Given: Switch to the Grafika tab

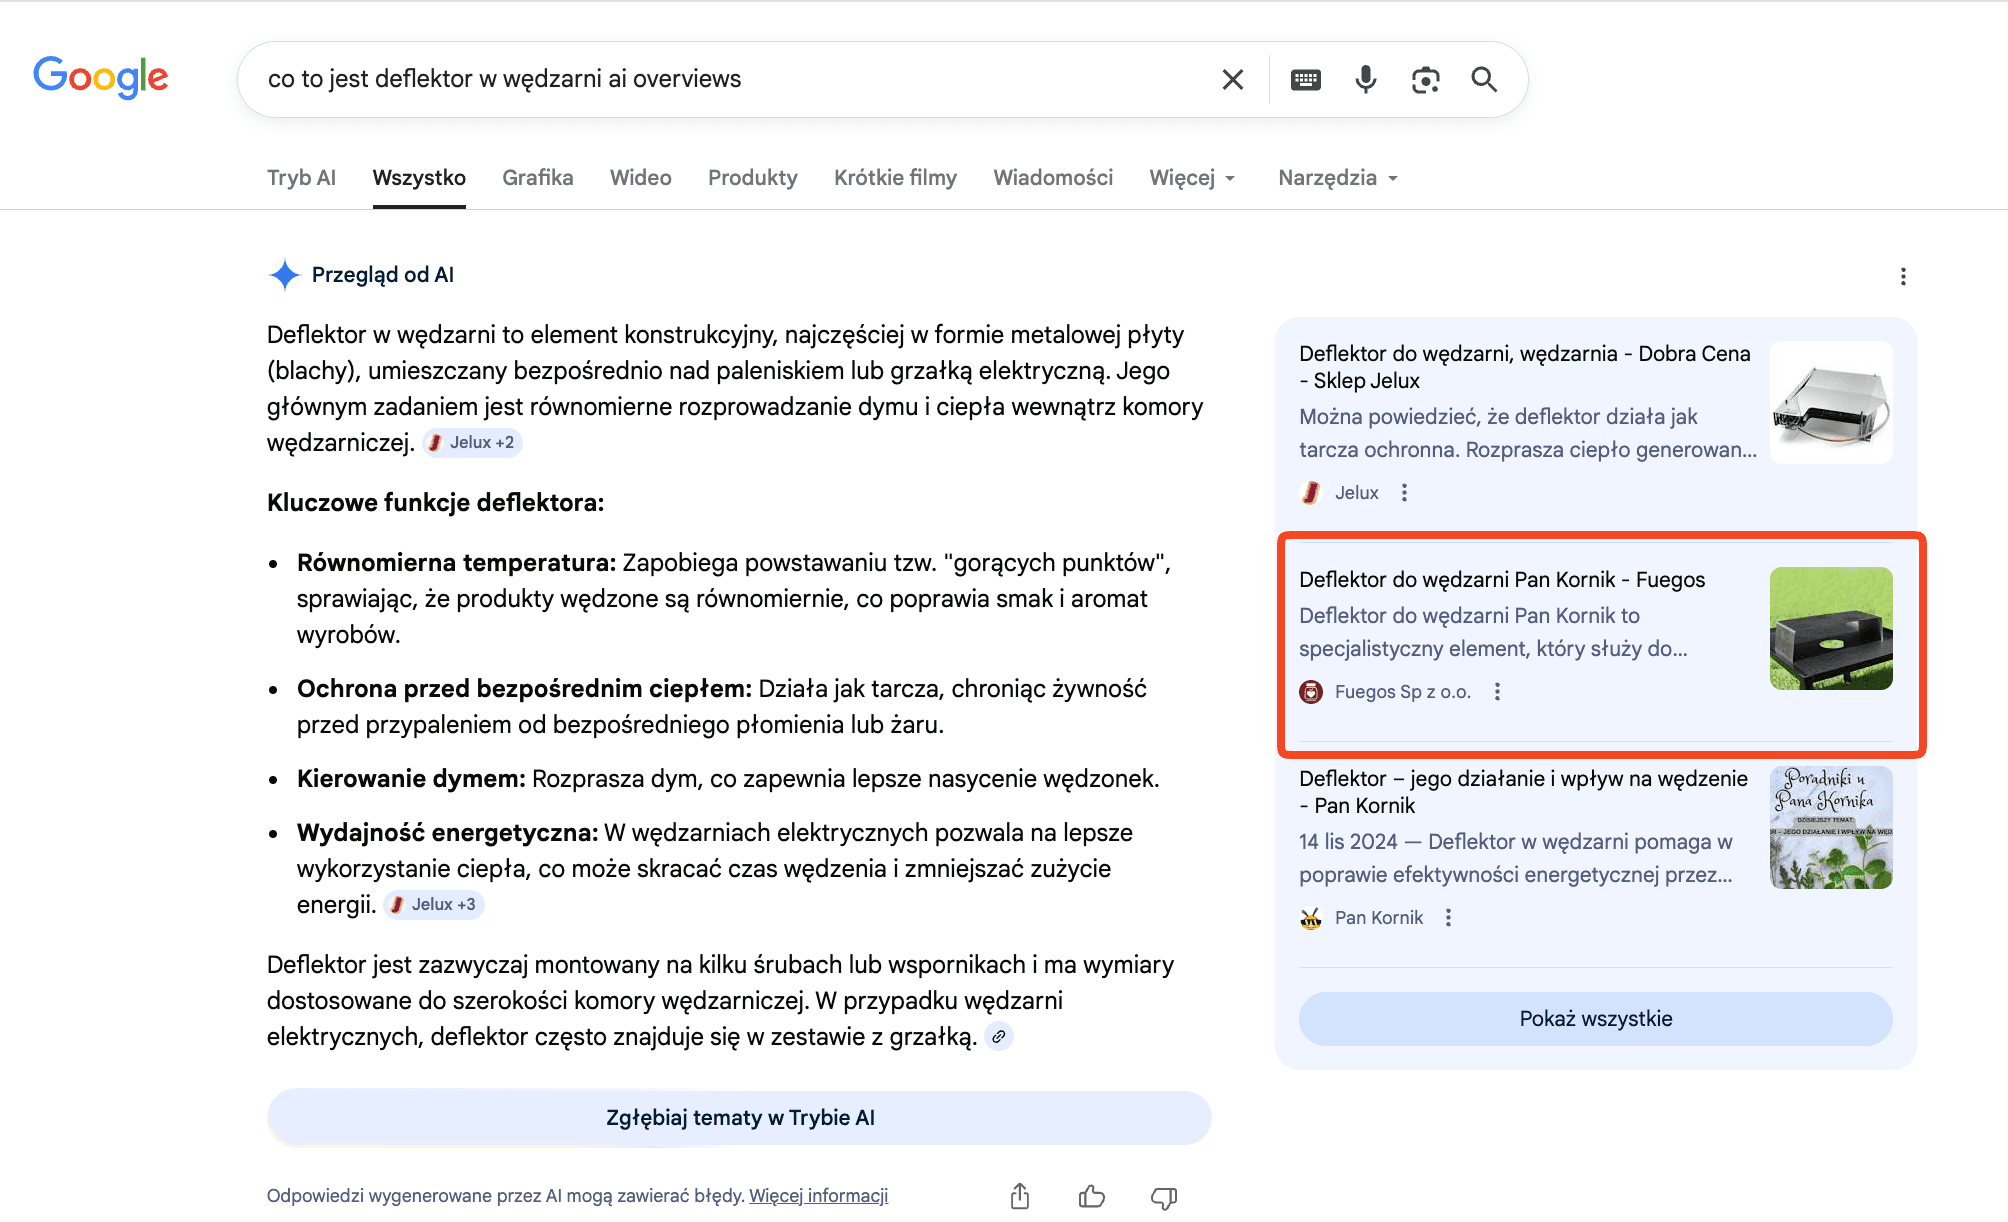Looking at the screenshot, I should pyautogui.click(x=537, y=177).
